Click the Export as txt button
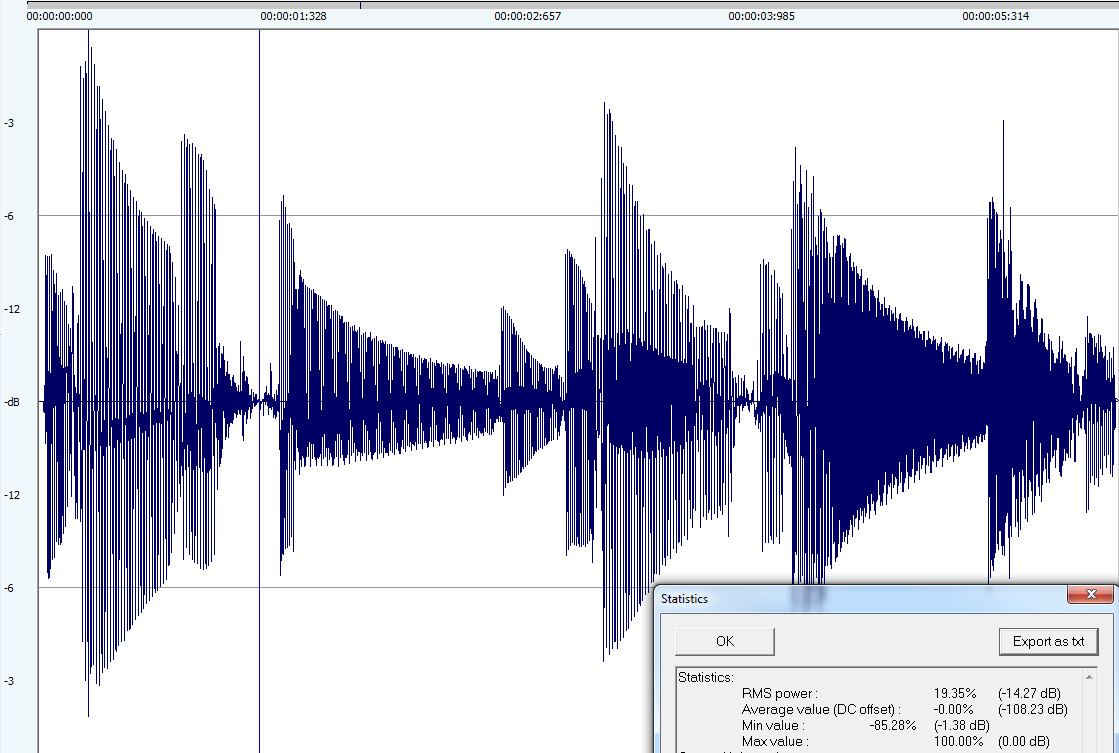 (1048, 641)
